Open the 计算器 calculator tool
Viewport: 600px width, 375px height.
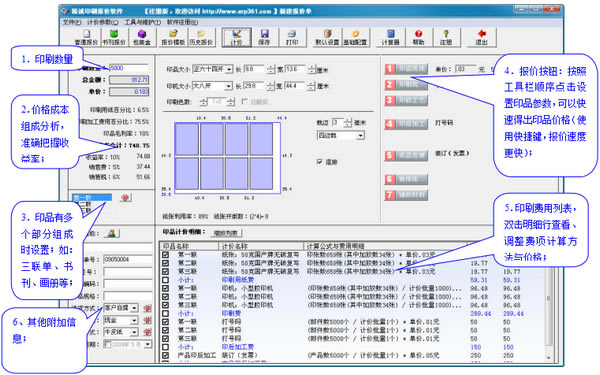(x=391, y=38)
